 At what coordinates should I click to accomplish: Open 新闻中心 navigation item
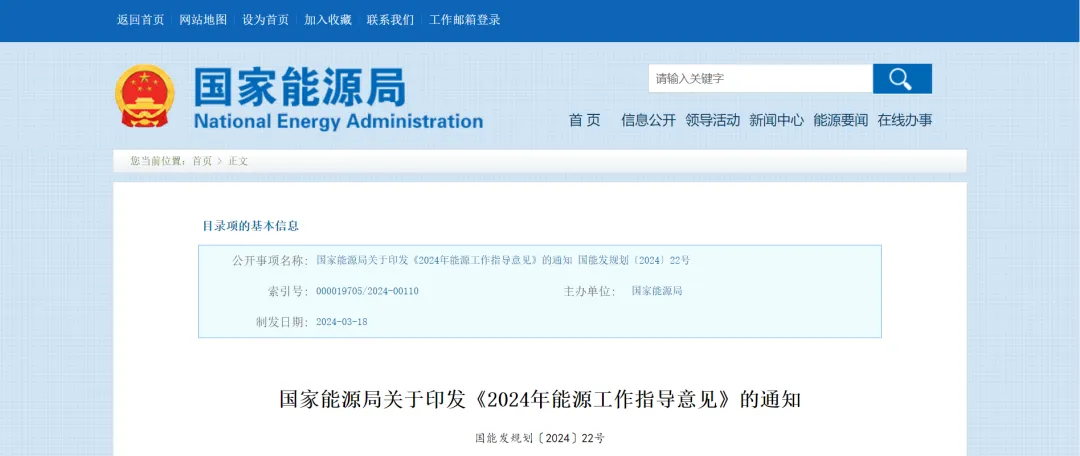point(776,120)
